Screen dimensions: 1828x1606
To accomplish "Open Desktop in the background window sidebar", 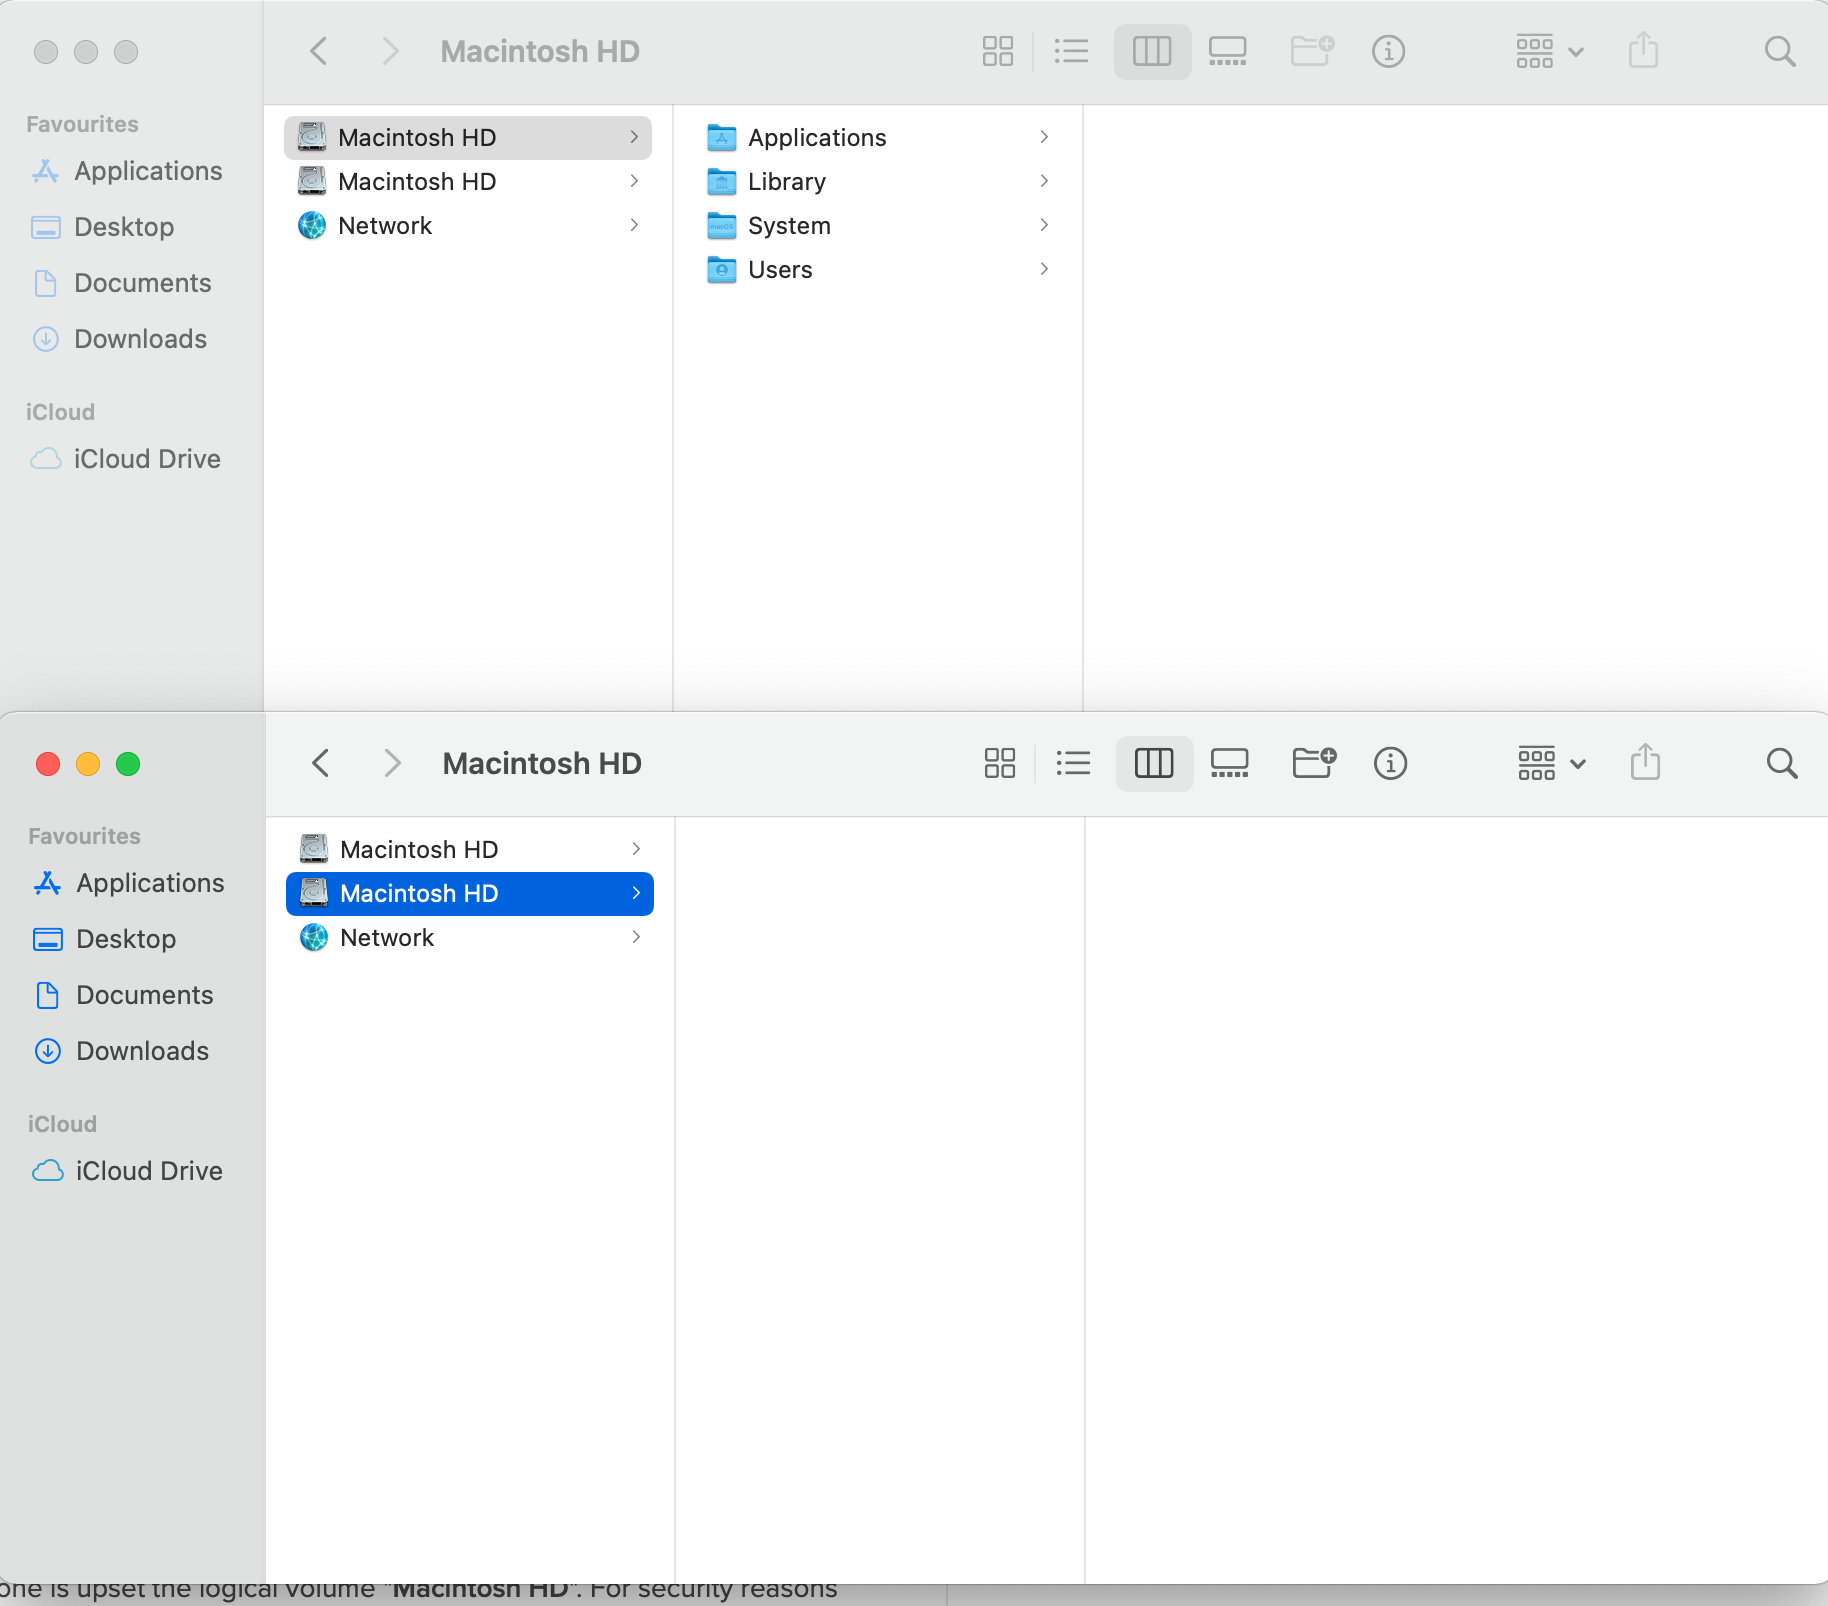I will [103, 227].
